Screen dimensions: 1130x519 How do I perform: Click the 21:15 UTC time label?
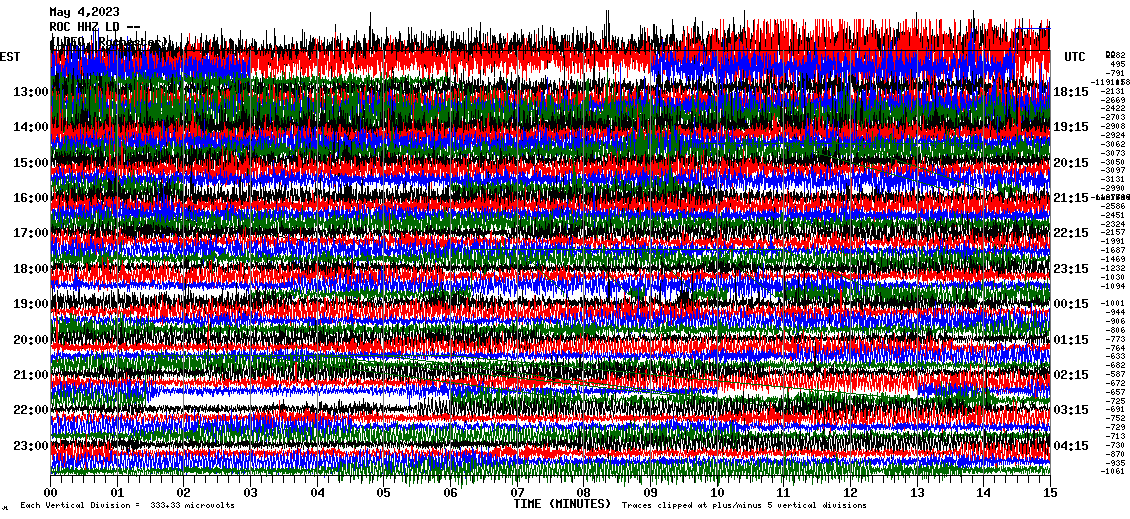pyautogui.click(x=1071, y=198)
